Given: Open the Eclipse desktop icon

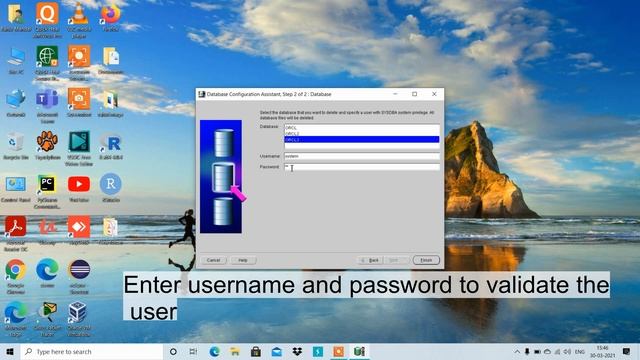Looking at the screenshot, I should tap(79, 276).
